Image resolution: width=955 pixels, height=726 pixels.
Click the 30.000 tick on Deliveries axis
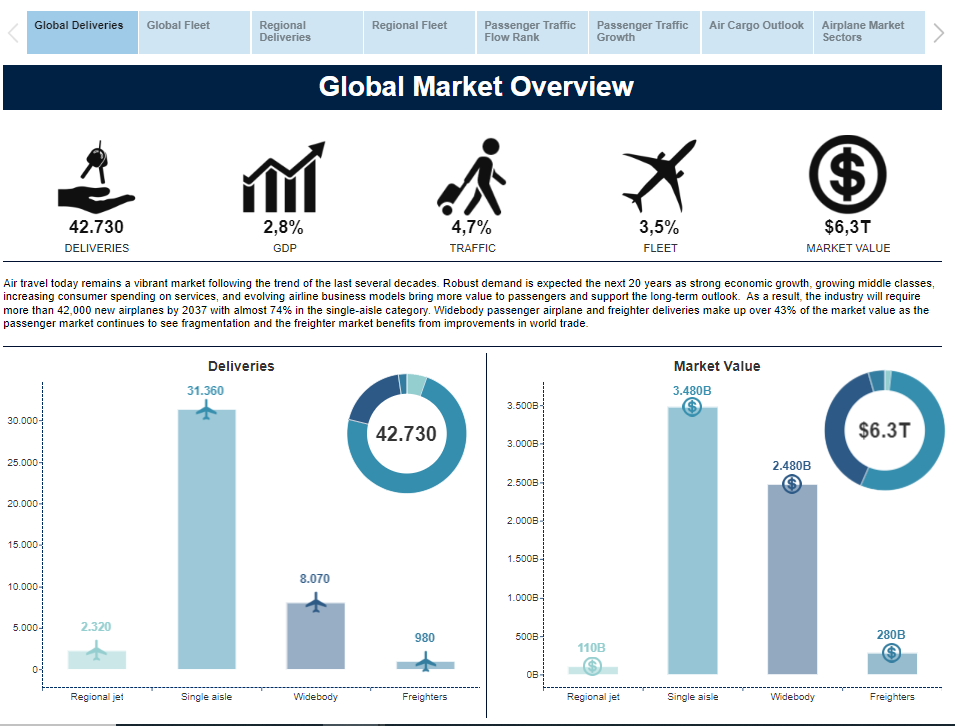click(x=23, y=420)
